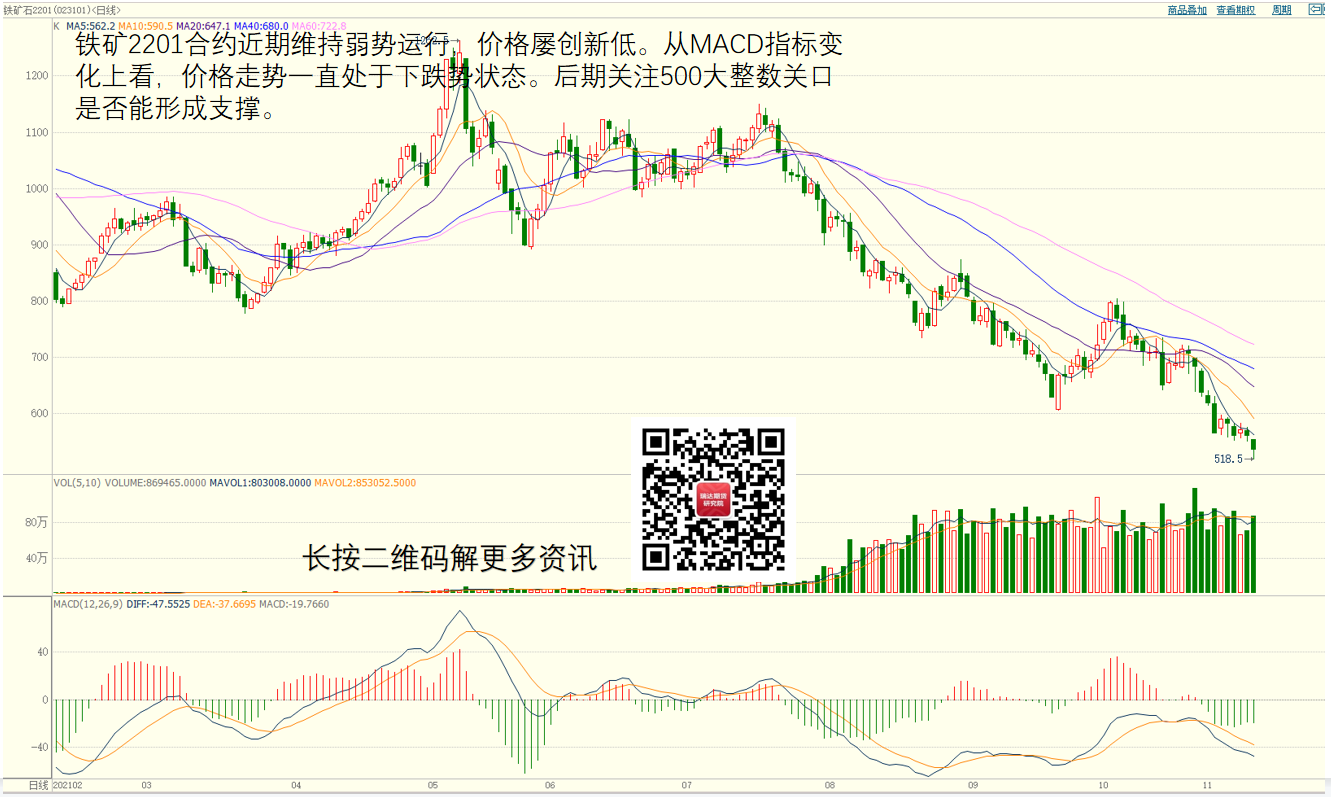Click the 商品叠加 link
1331x797 pixels.
(x=1187, y=10)
